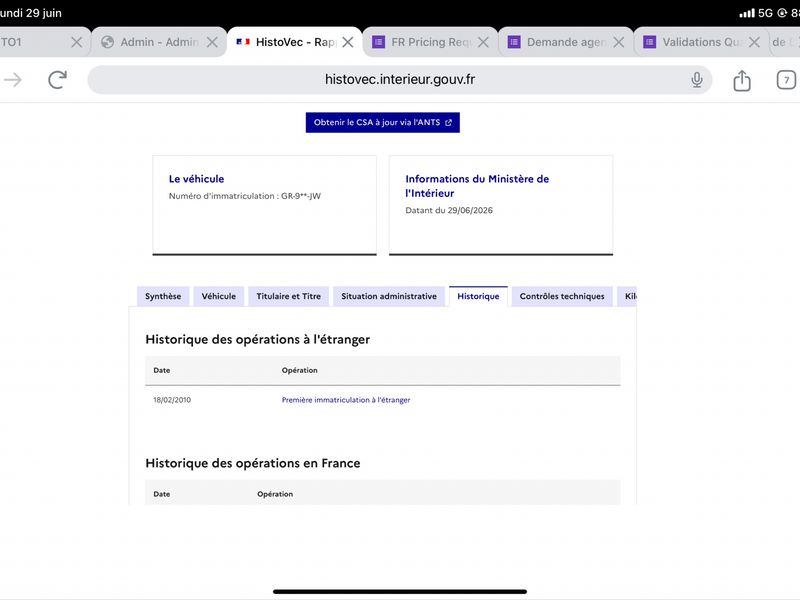Select the Historique tab

point(478,296)
